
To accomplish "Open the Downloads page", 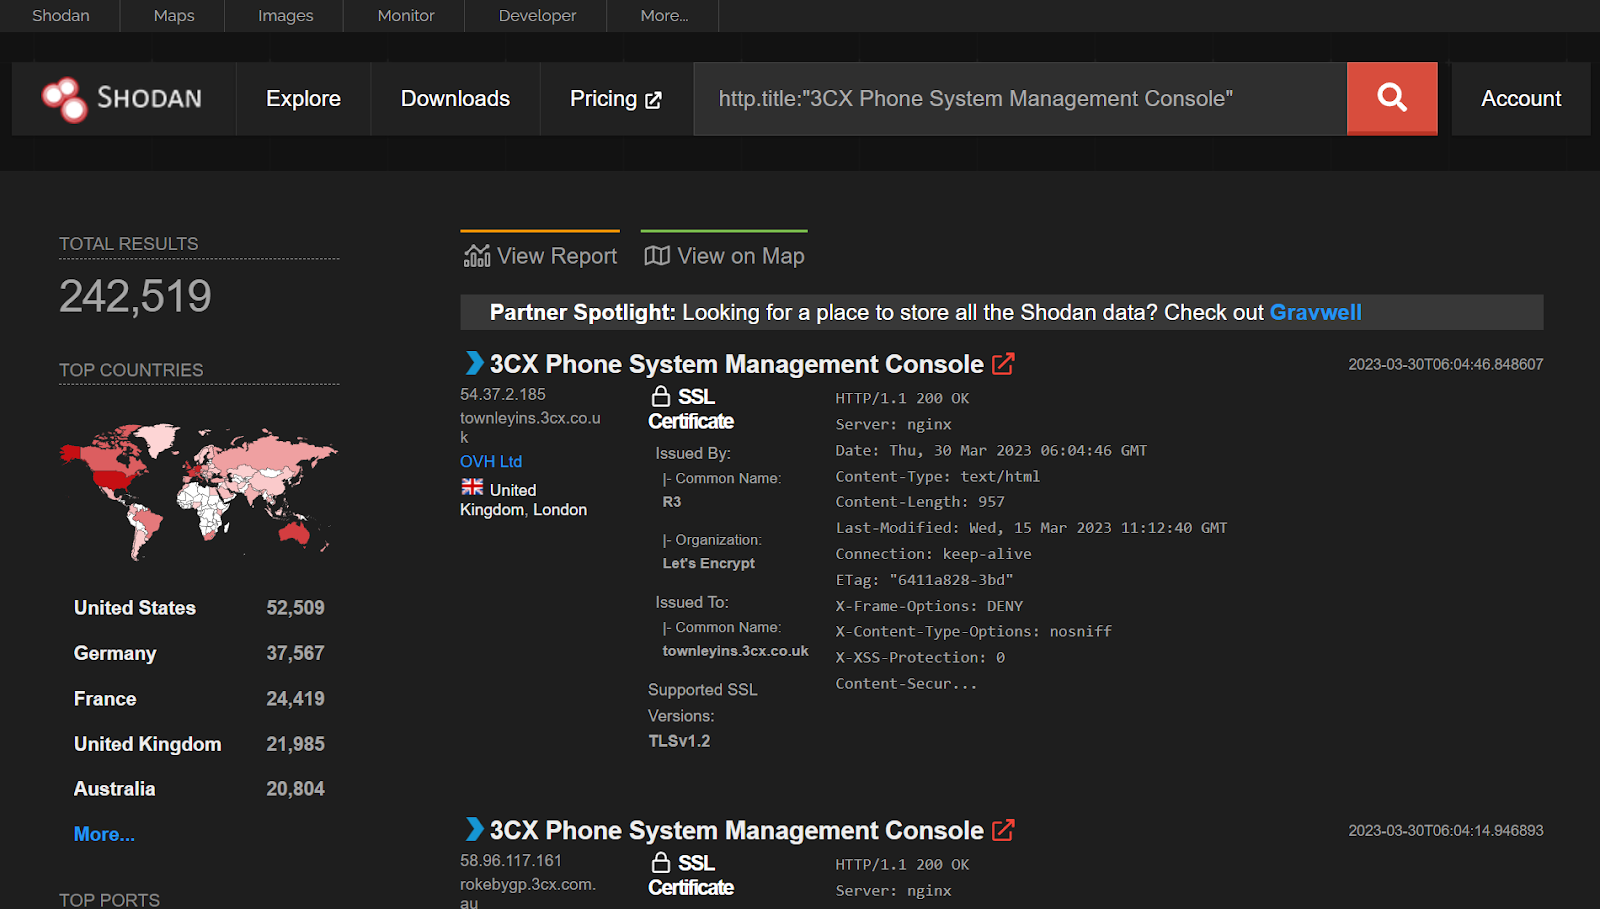I will pos(455,98).
